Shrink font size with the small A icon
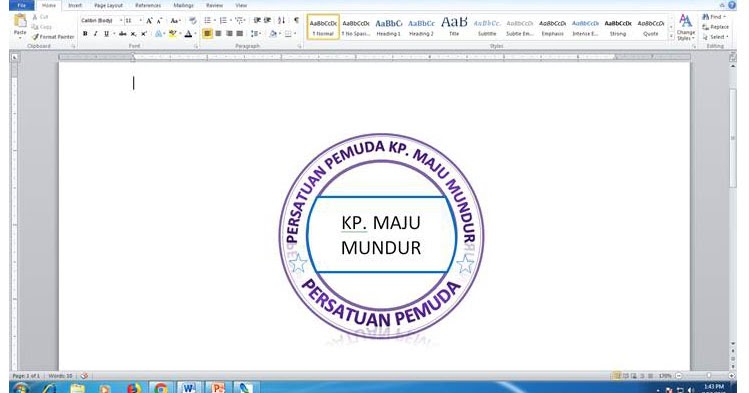Screen dimensions: 749x393 click(x=160, y=21)
